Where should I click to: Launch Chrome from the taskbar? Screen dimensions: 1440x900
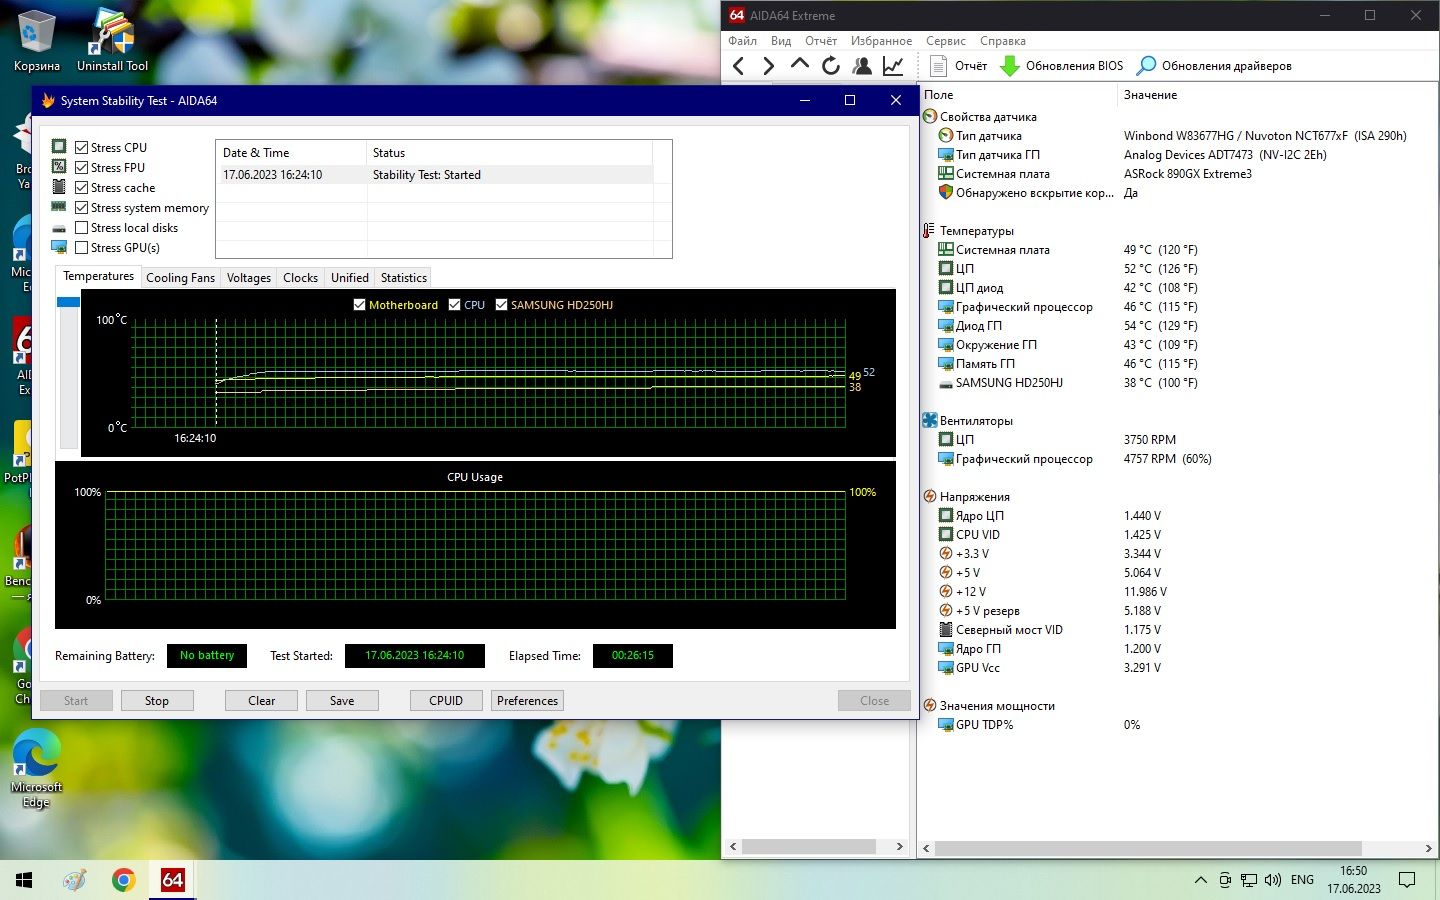click(x=124, y=880)
